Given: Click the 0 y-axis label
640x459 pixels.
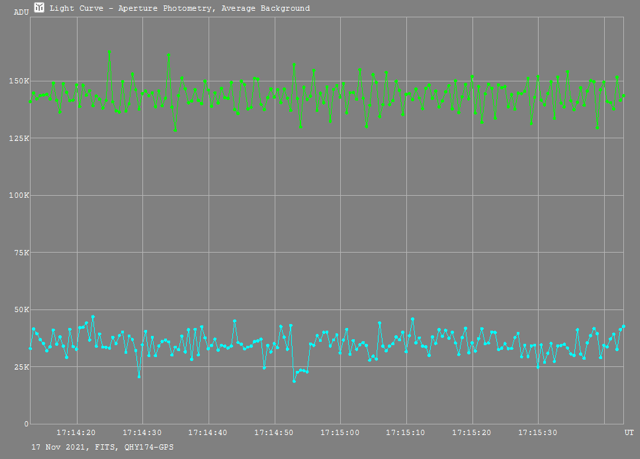Looking at the screenshot, I should click(27, 424).
